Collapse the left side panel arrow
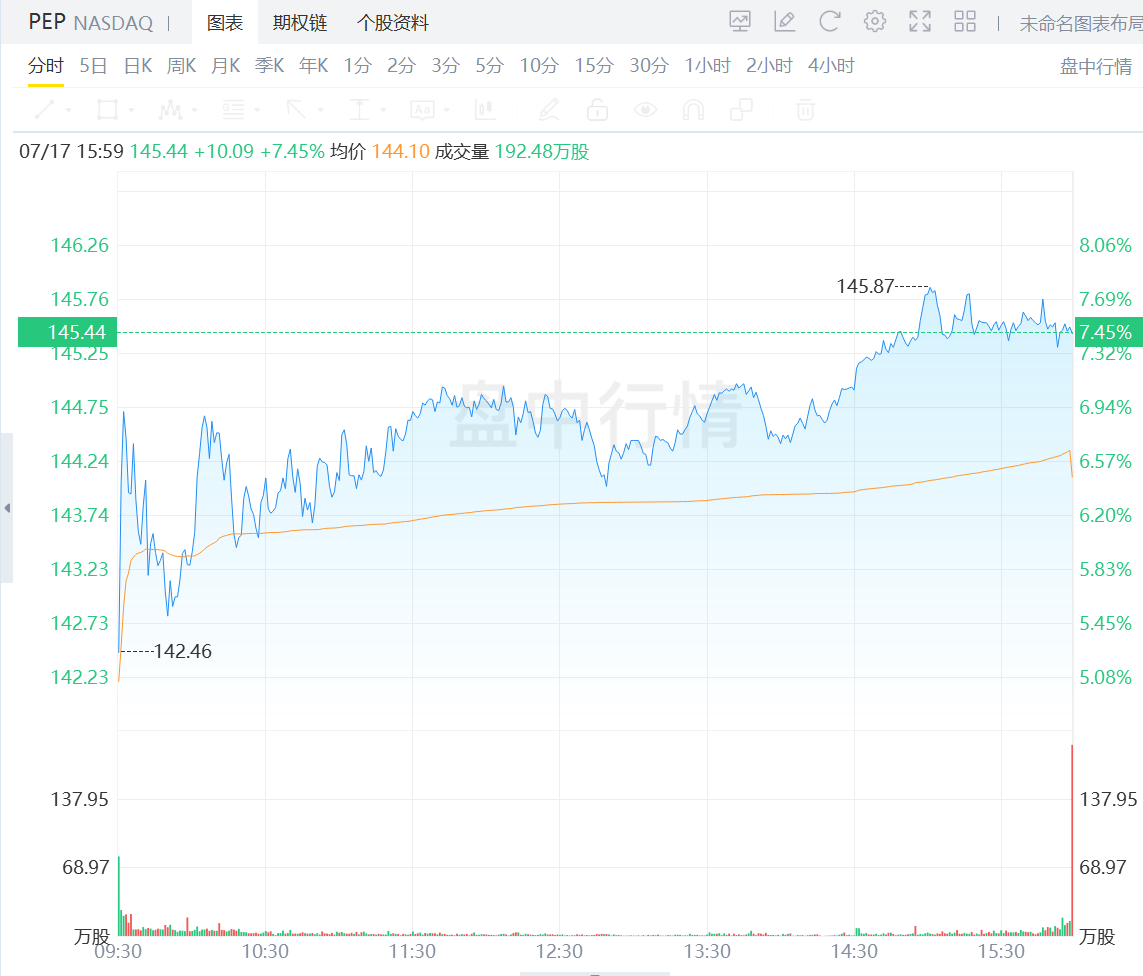The width and height of the screenshot is (1143, 976). click(x=7, y=508)
